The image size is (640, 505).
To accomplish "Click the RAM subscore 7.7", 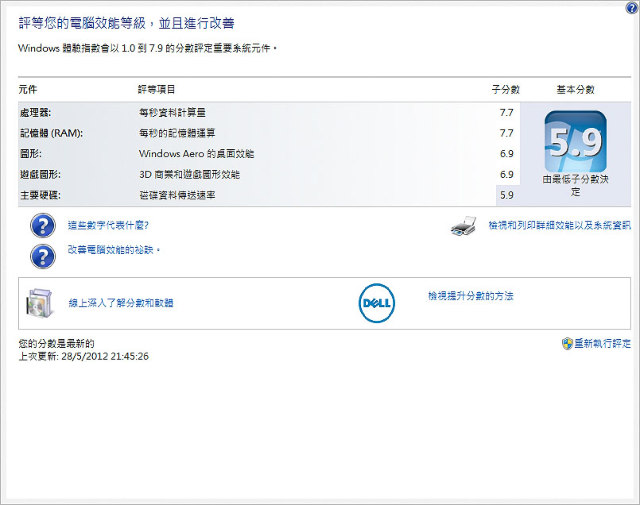I will 507,133.
